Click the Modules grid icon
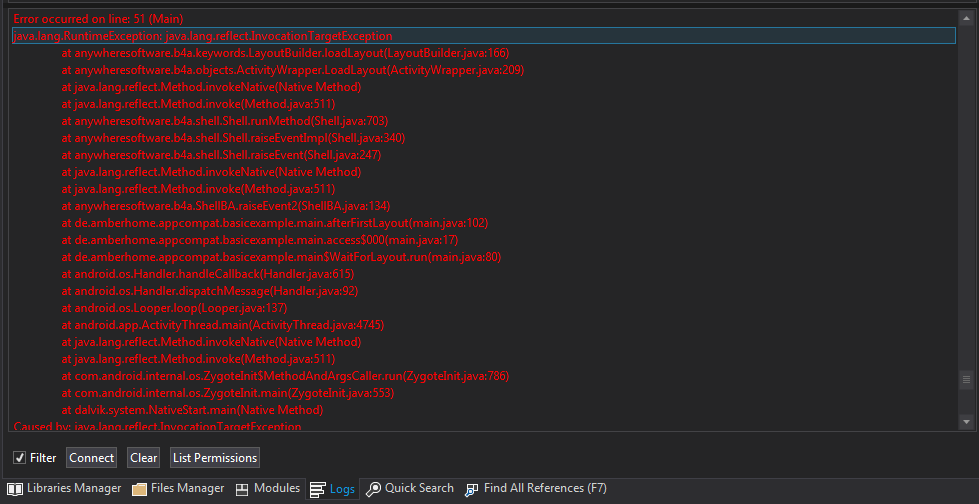 [x=243, y=489]
